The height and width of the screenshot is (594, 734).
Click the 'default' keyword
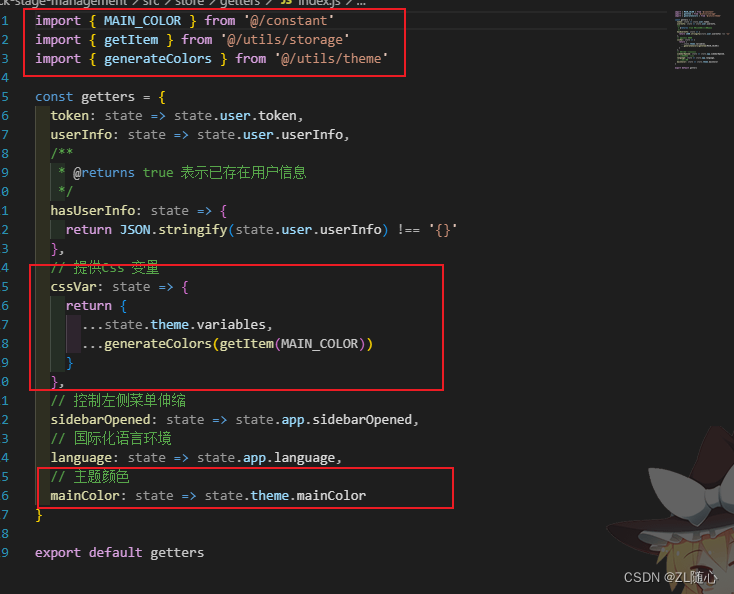[x=116, y=553]
